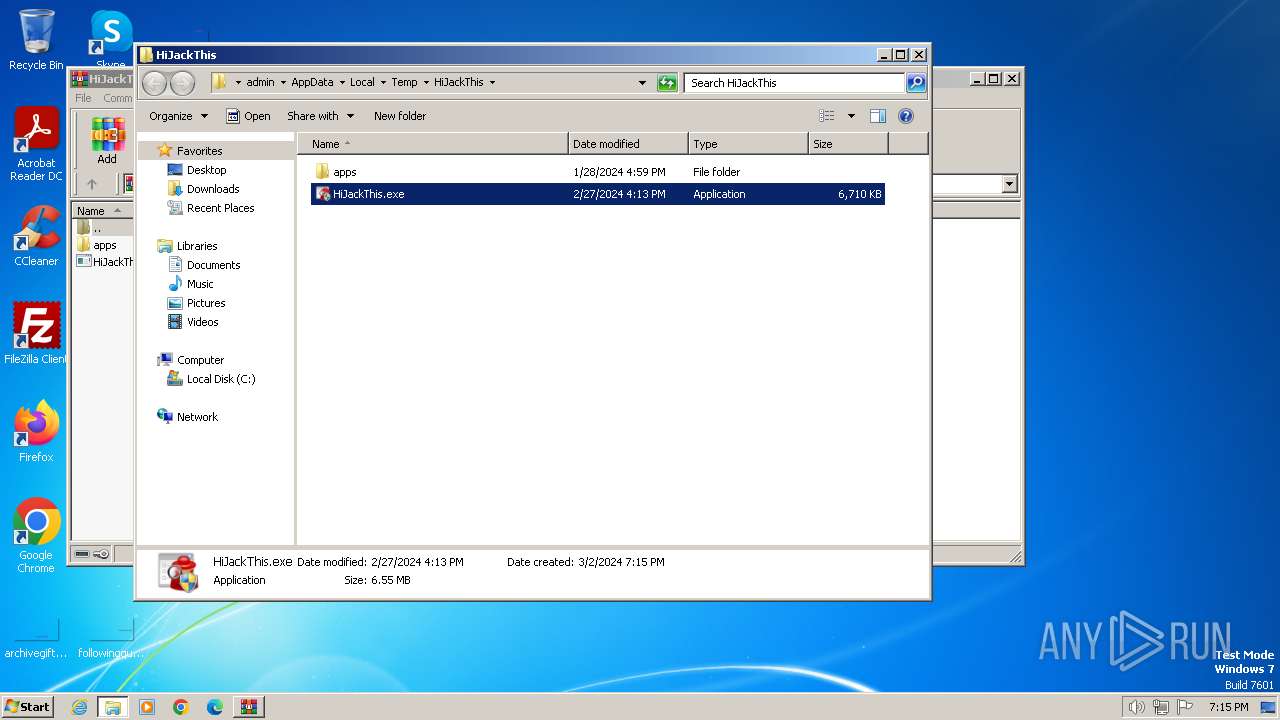Click AppData in the breadcrumb path

(x=312, y=83)
